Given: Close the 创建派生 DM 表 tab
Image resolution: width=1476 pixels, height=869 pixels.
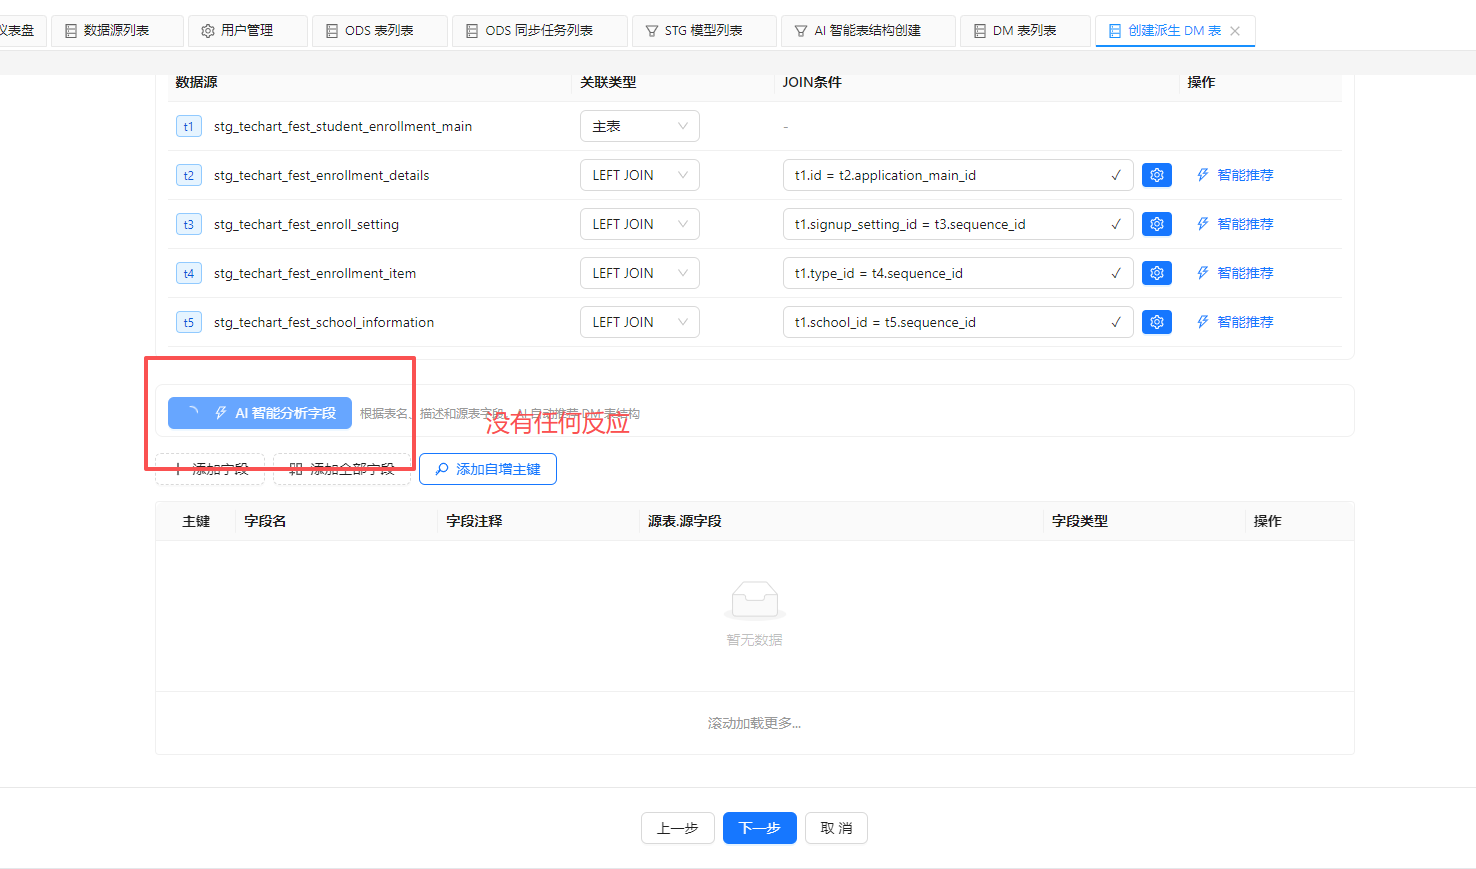Looking at the screenshot, I should coord(1235,31).
